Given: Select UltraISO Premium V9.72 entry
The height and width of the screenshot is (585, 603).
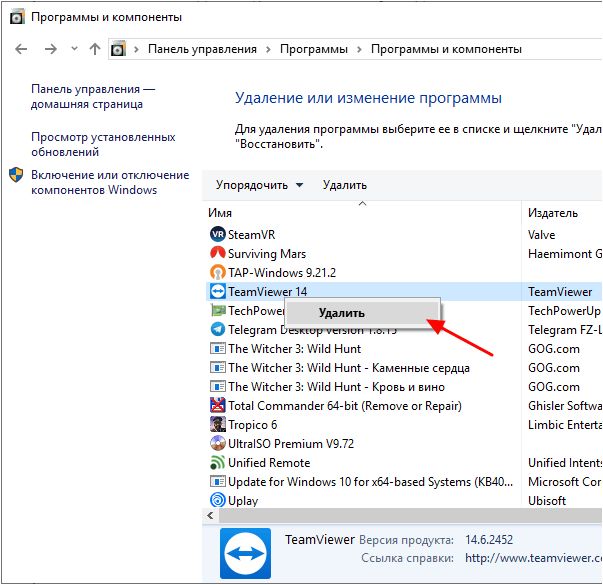Looking at the screenshot, I should click(291, 443).
